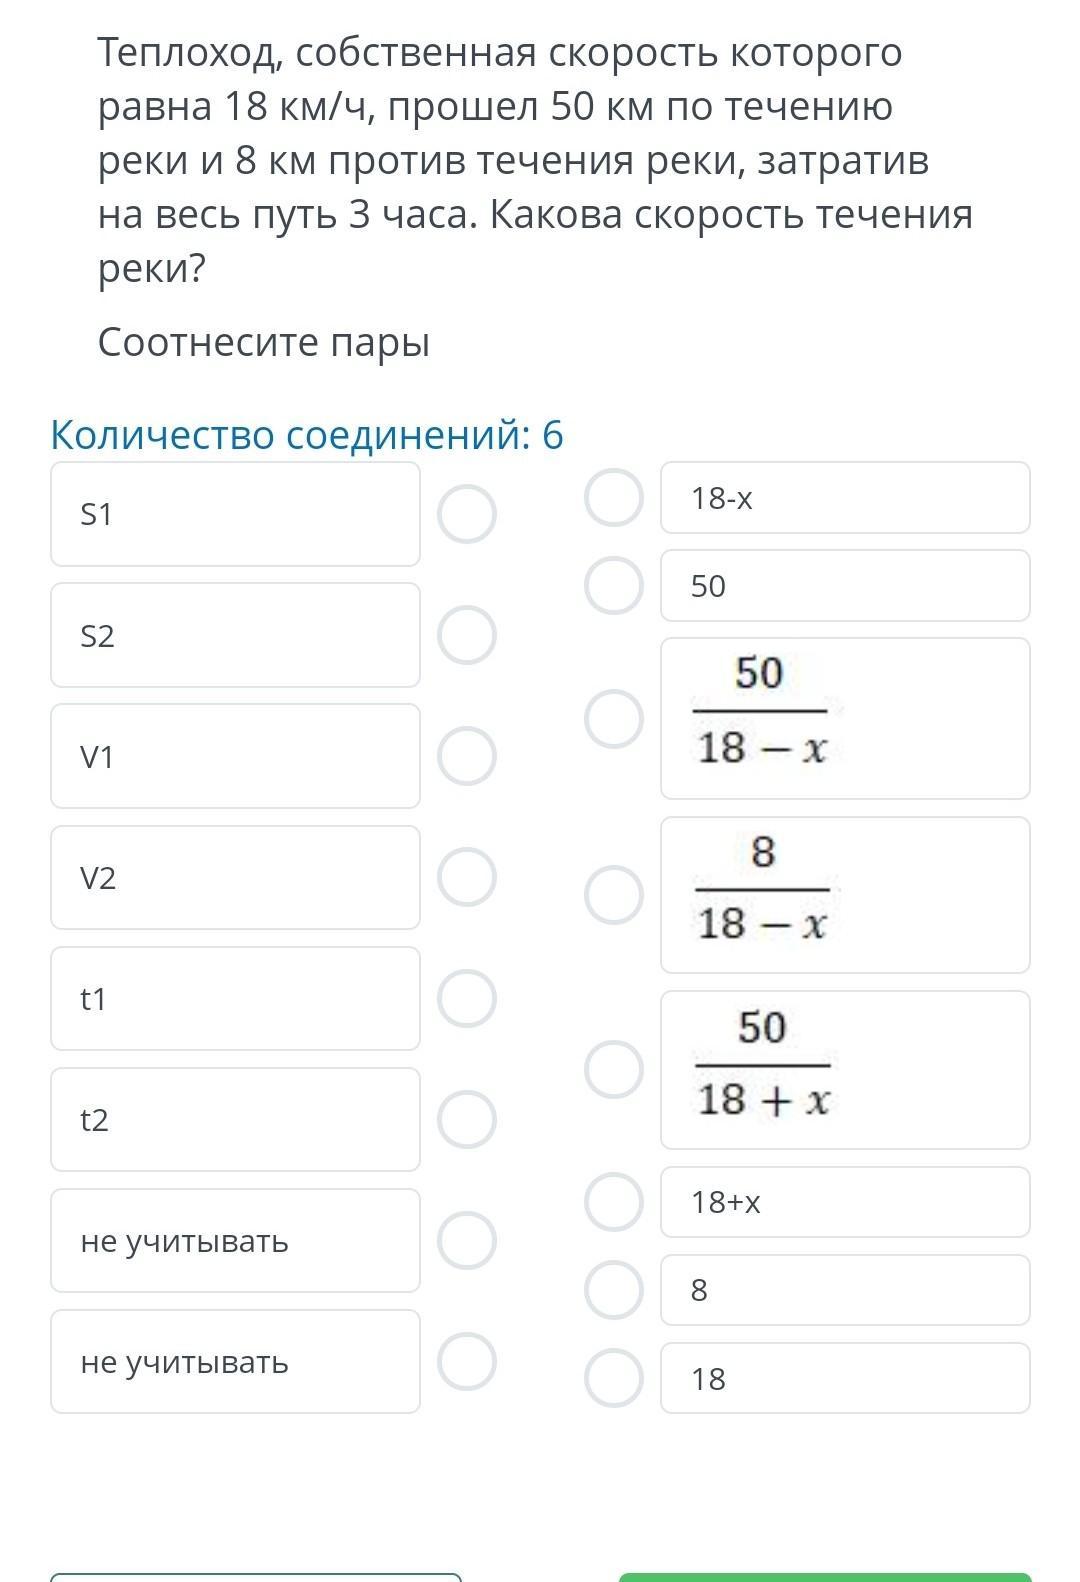The image size is (1080, 1582).
Task: Select the circle left of 18-x
Action: click(613, 498)
